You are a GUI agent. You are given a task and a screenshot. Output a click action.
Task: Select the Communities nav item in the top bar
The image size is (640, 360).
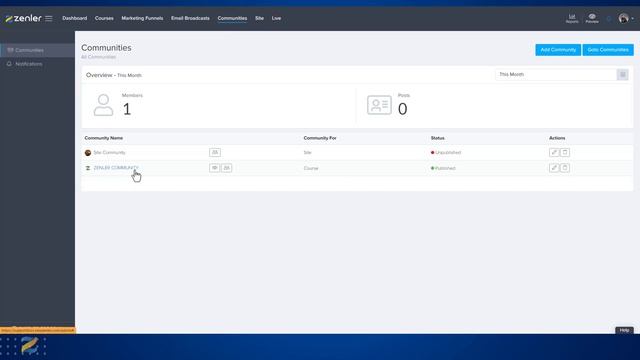tap(232, 18)
